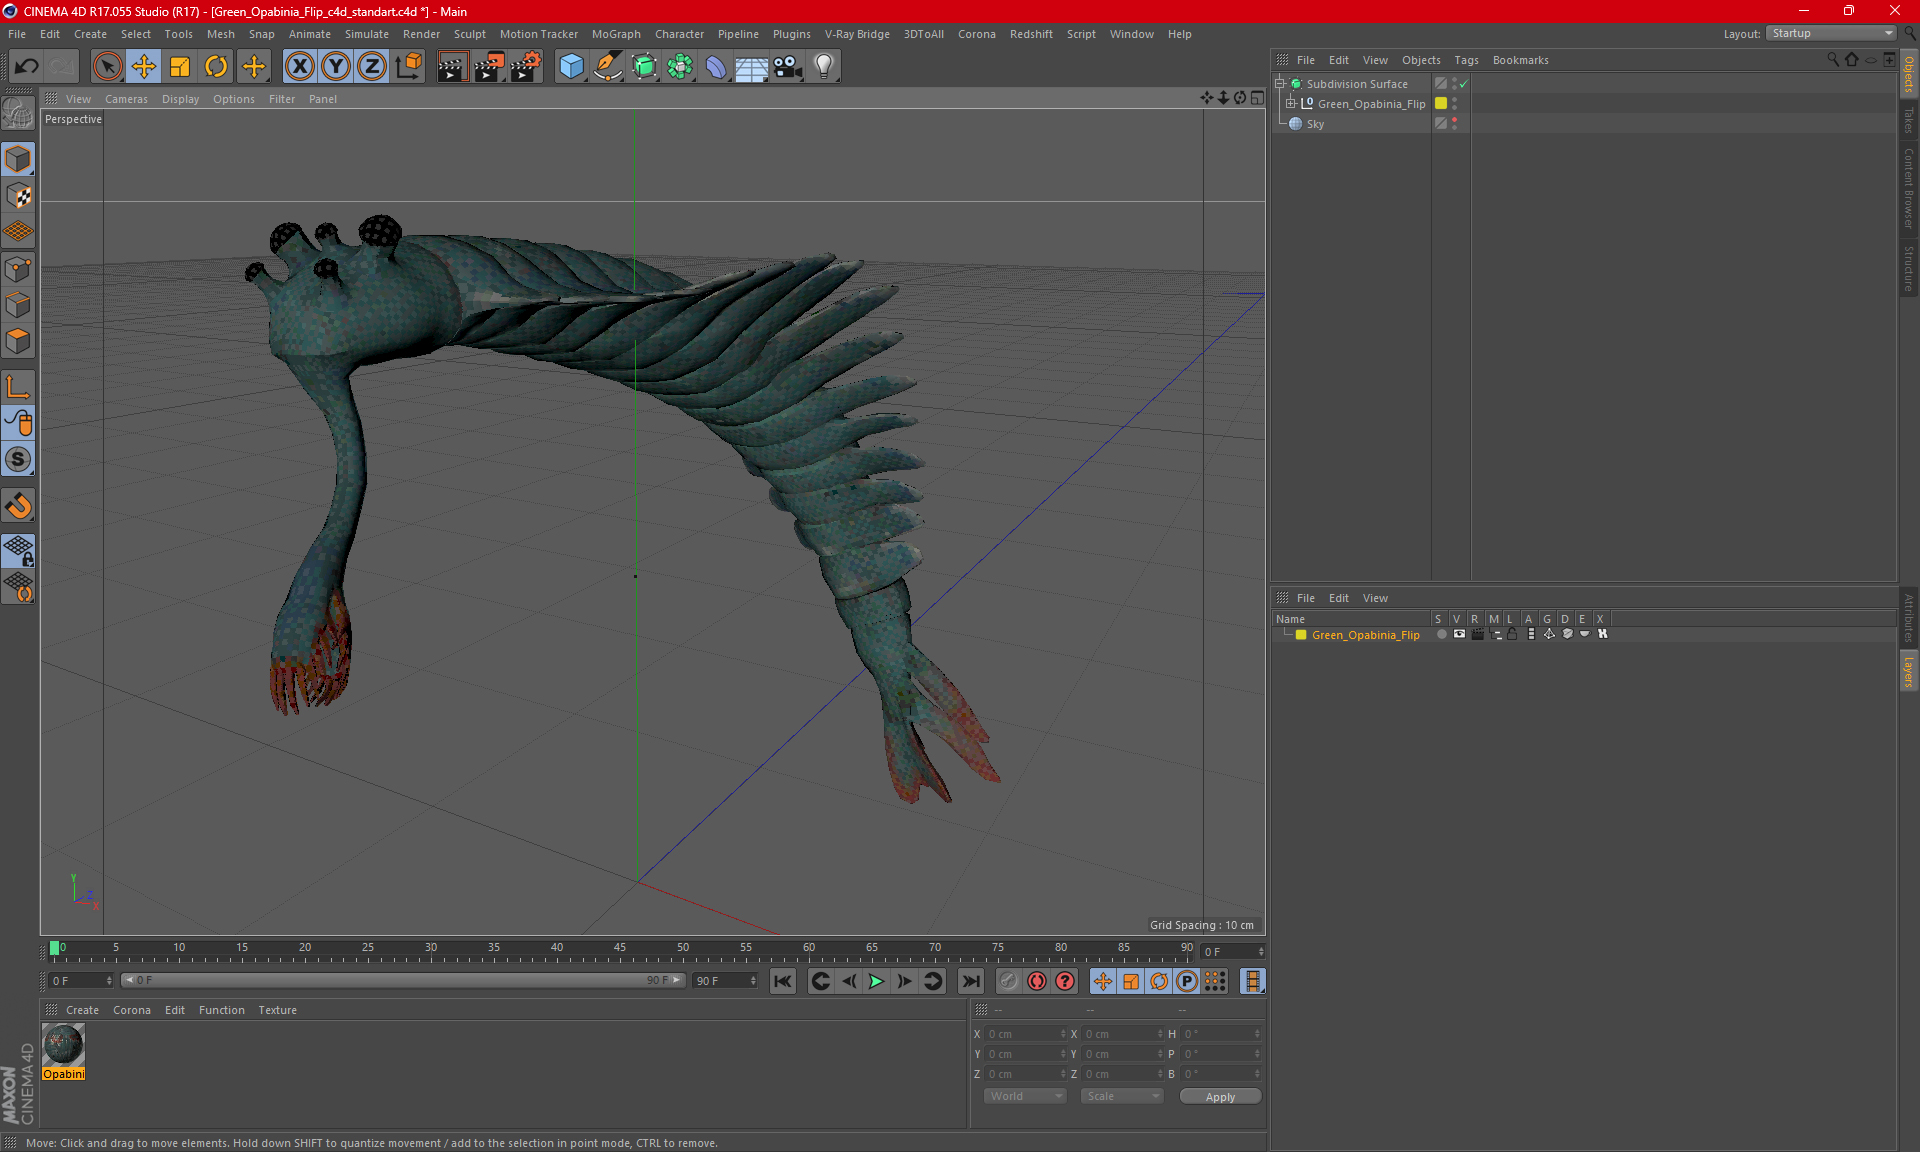
Task: Click the Record Active Objects button
Action: click(x=1009, y=982)
